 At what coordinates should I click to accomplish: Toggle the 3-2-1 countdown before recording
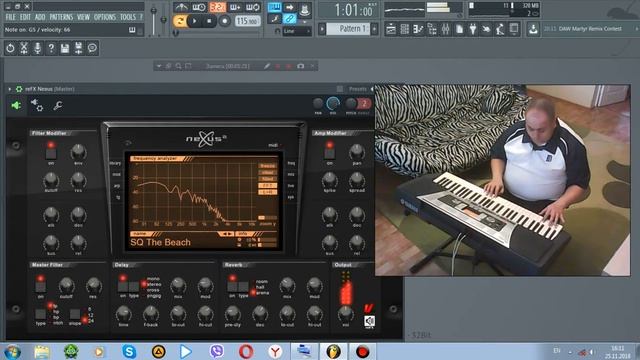click(x=217, y=7)
